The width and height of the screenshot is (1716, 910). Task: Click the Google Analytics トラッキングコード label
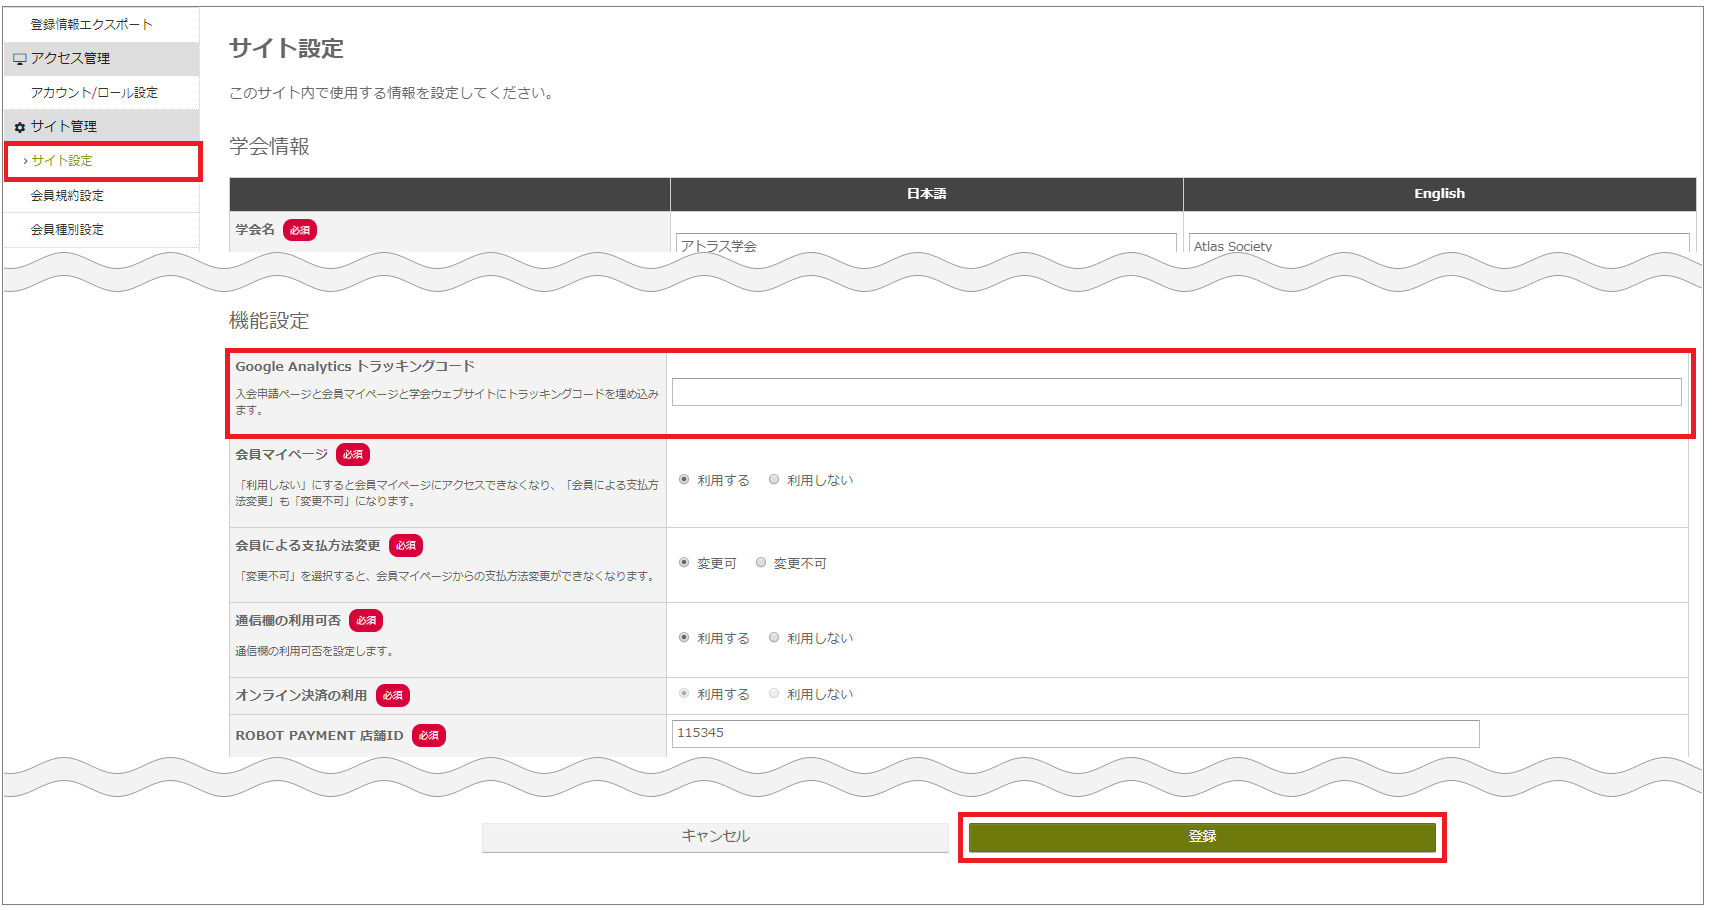coord(355,367)
